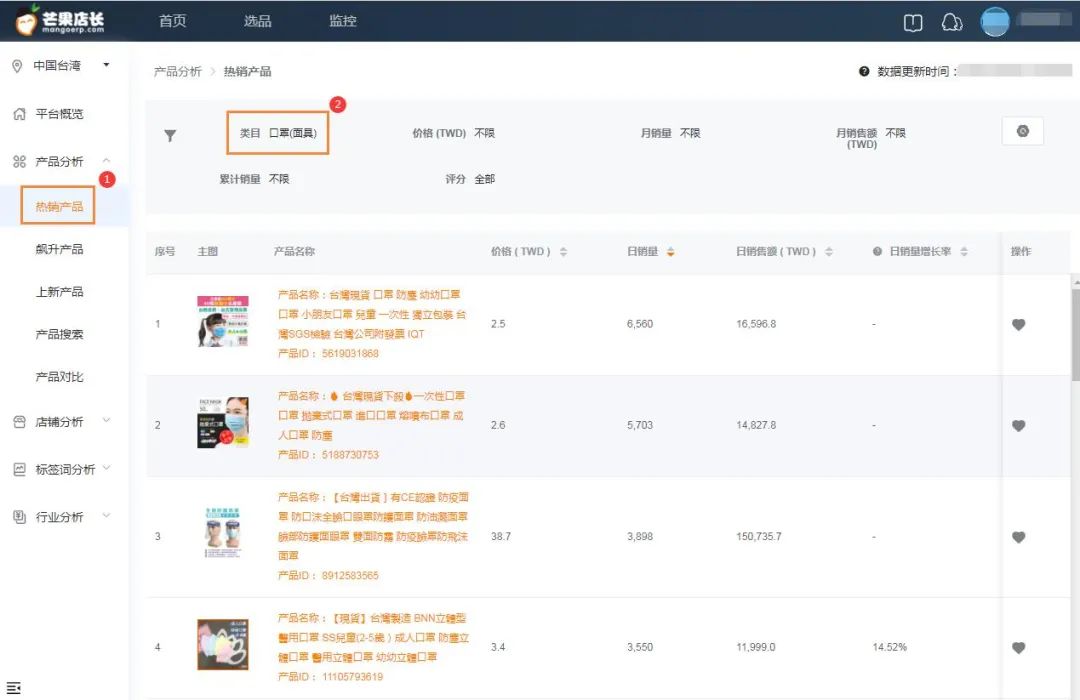Click daily sales value 6,560
The height and width of the screenshot is (700, 1080).
(639, 324)
